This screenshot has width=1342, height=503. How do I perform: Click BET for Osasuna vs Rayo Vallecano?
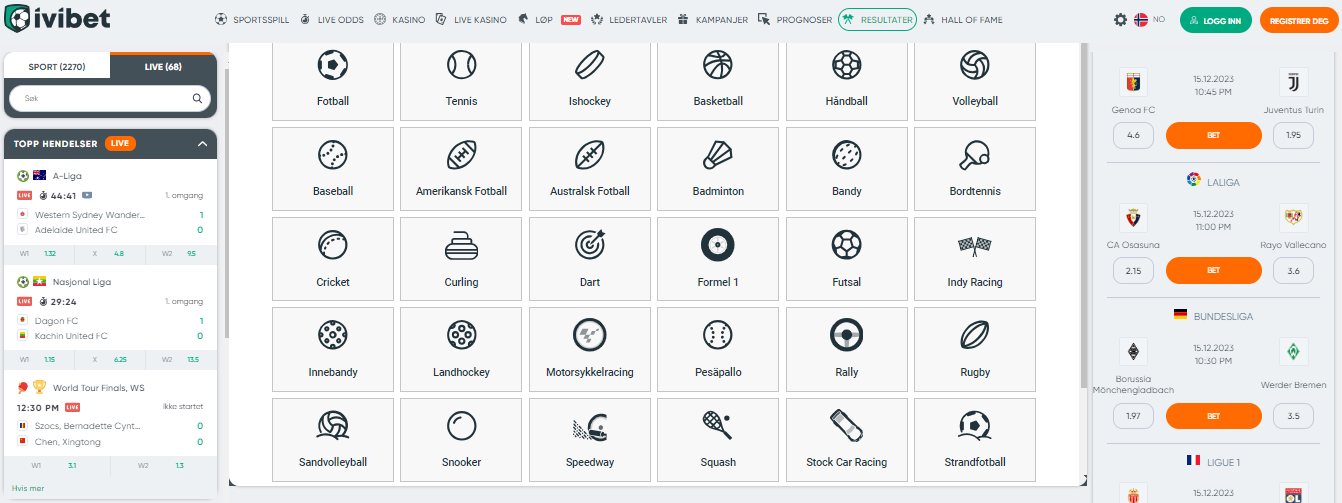[1214, 270]
